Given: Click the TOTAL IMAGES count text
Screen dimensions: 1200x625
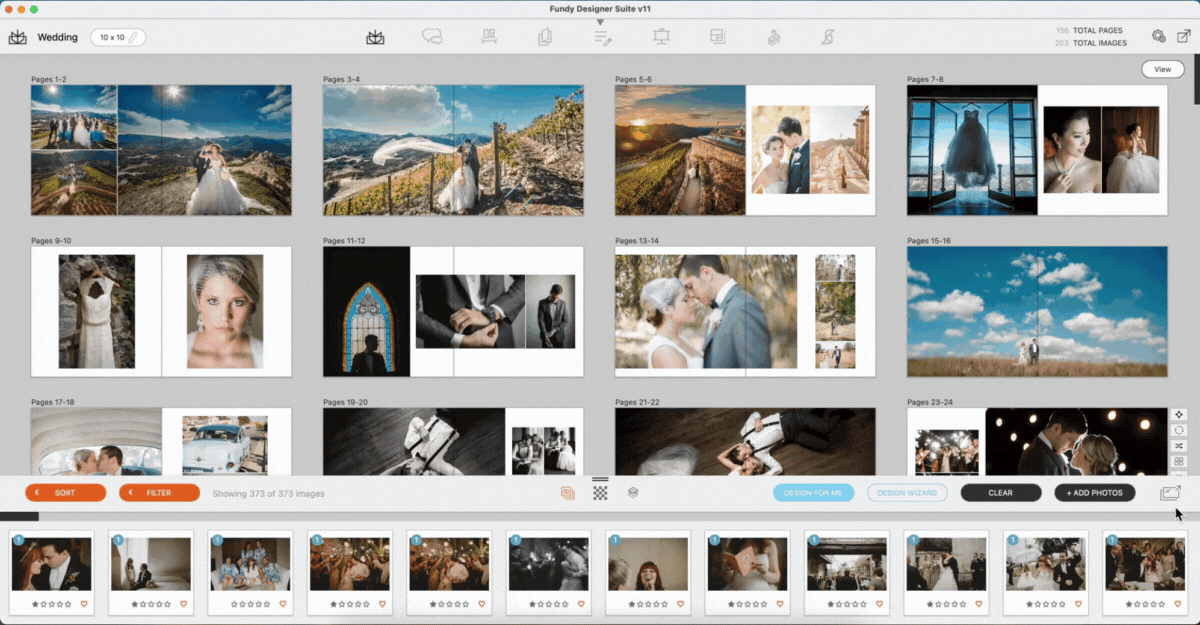Looking at the screenshot, I should [1091, 43].
